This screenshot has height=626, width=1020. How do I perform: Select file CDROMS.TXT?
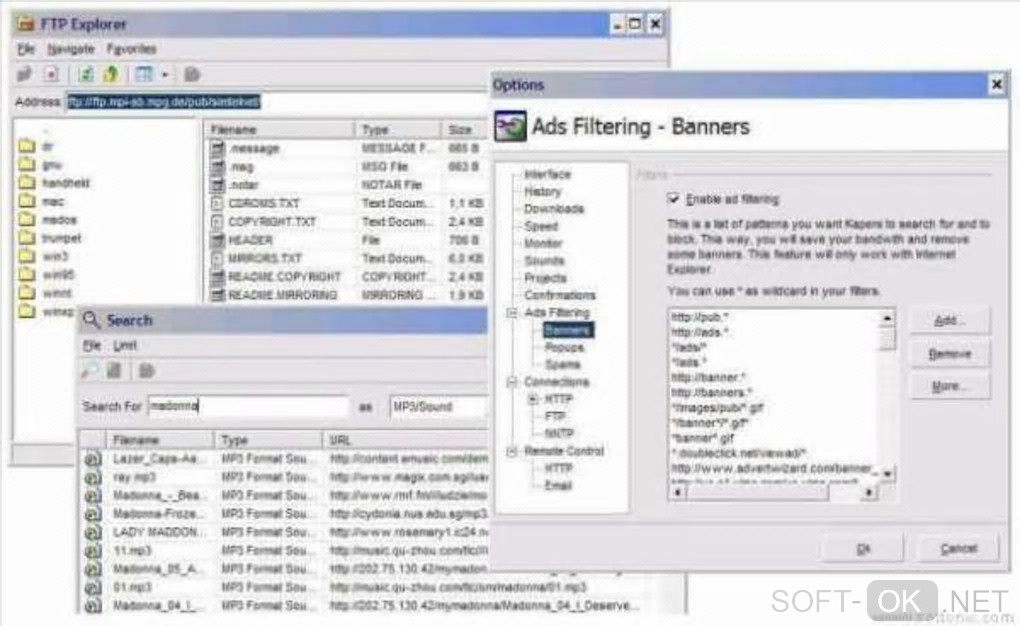[264, 204]
